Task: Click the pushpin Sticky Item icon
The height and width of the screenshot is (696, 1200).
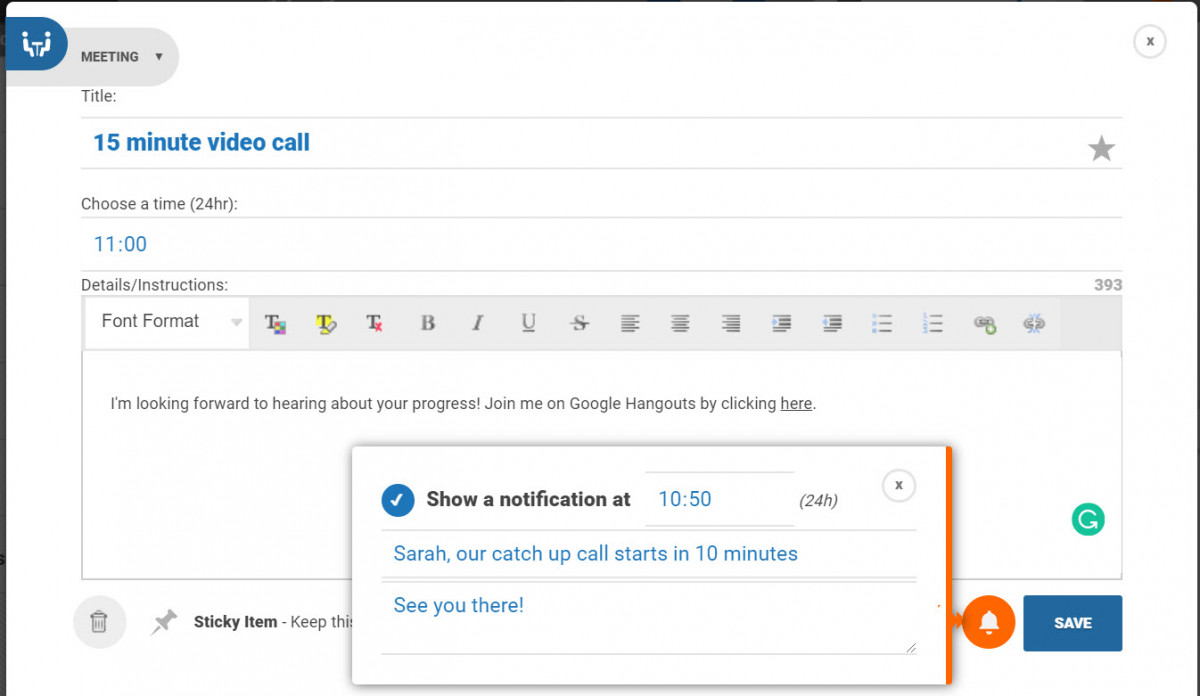Action: pos(164,622)
